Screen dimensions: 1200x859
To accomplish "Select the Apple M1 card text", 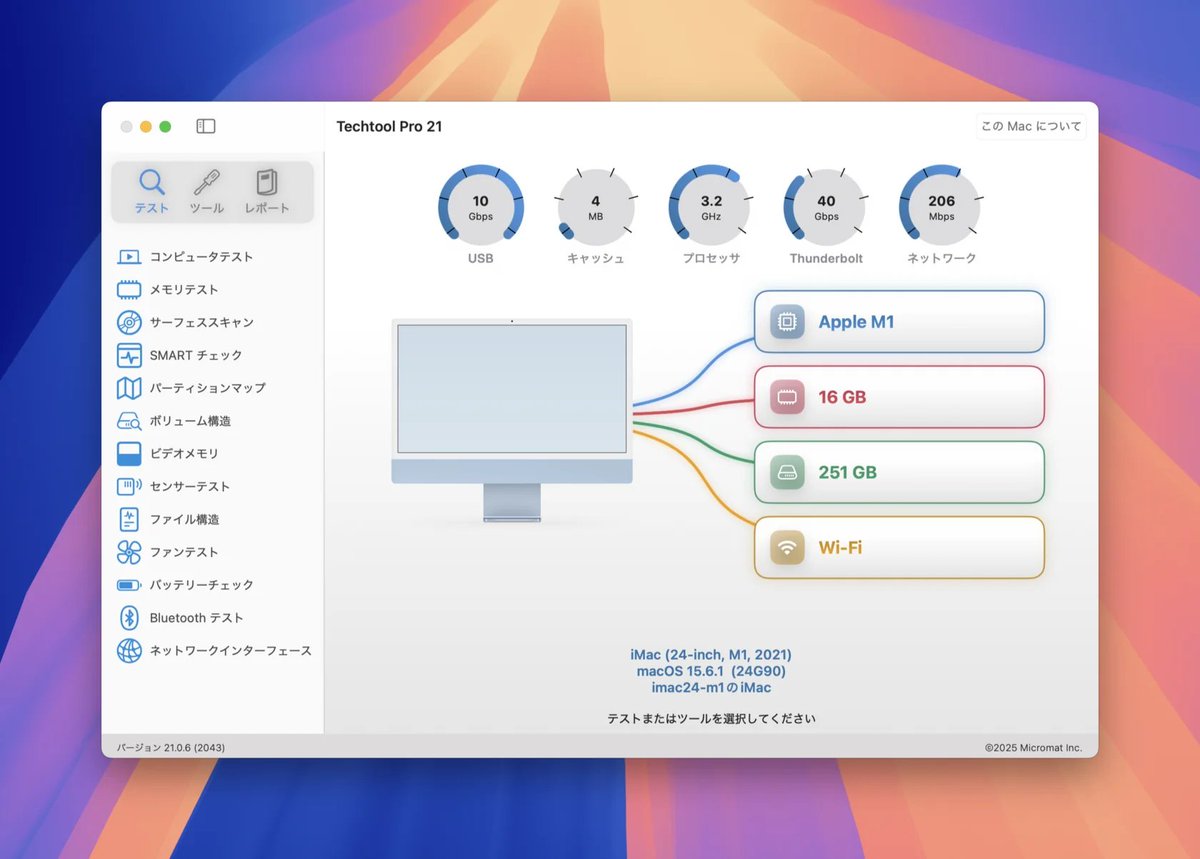I will 856,322.
